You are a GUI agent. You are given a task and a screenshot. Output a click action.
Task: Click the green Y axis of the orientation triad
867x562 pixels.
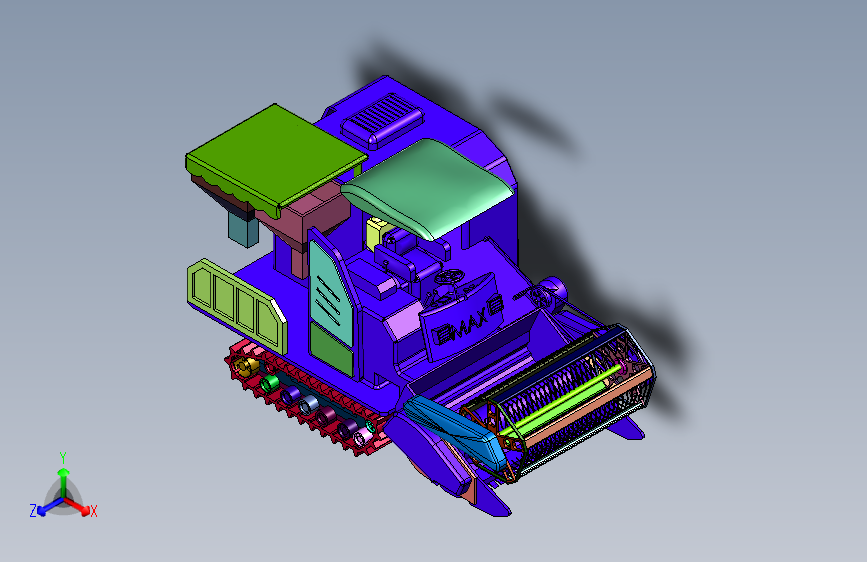coord(63,477)
